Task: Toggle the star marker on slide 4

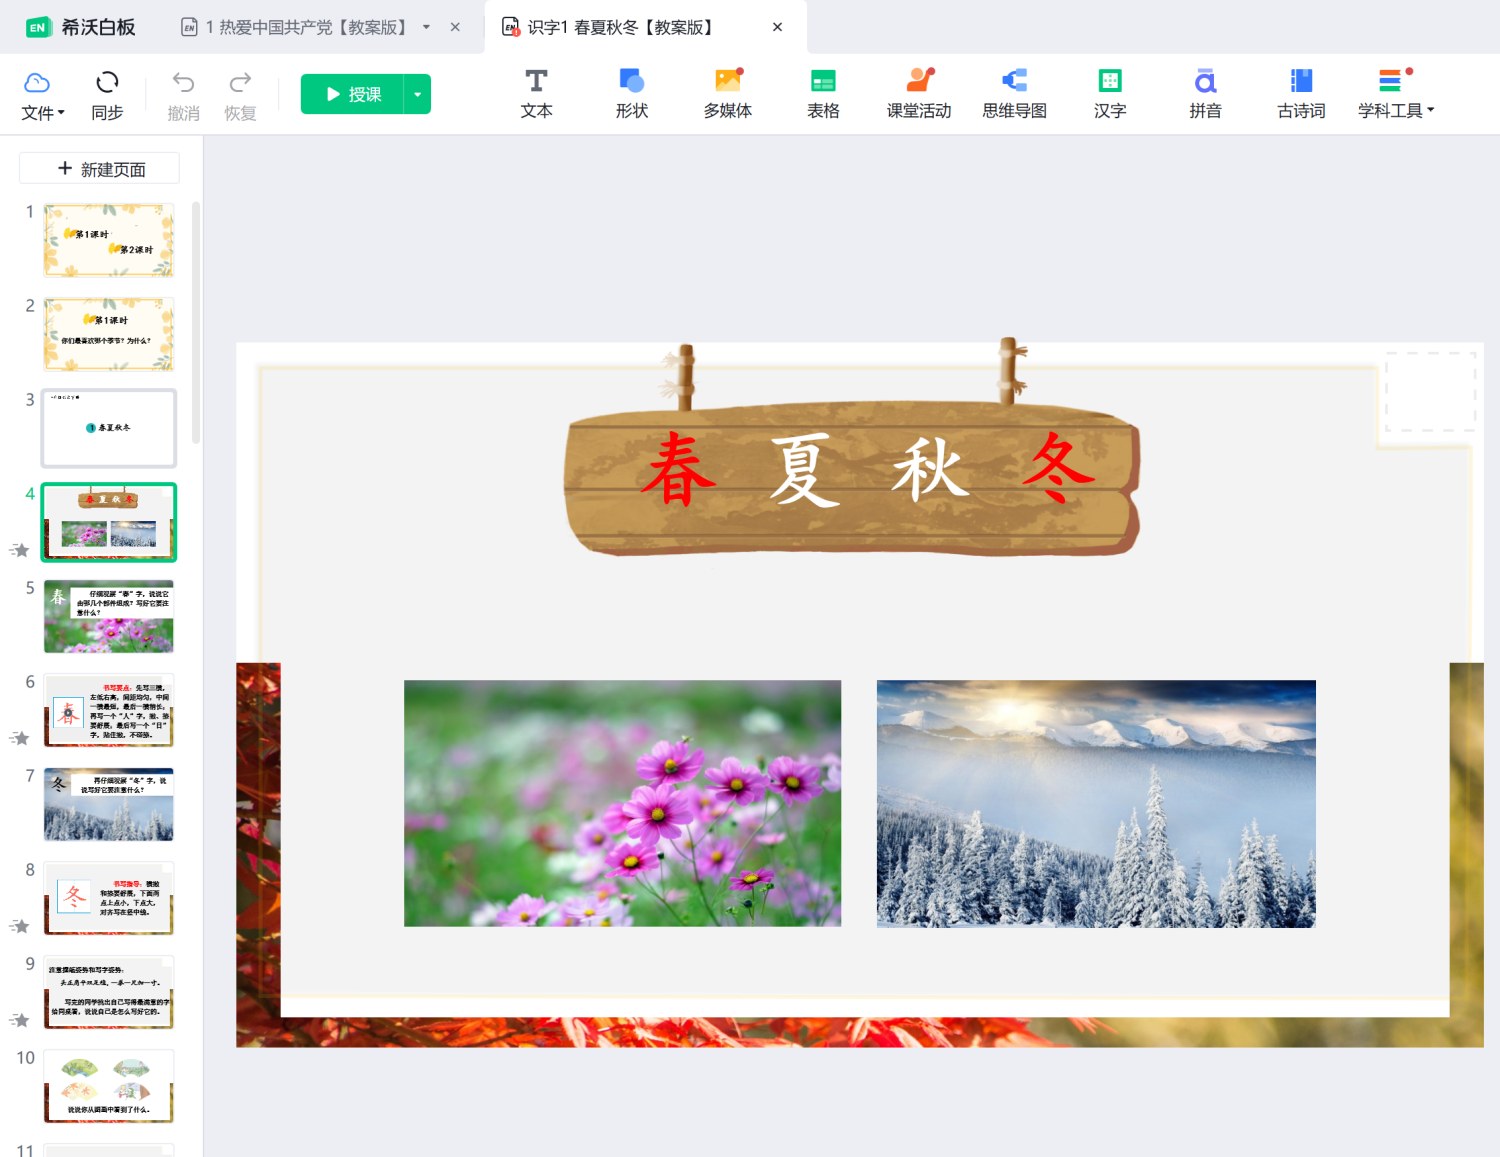Action: (x=20, y=550)
